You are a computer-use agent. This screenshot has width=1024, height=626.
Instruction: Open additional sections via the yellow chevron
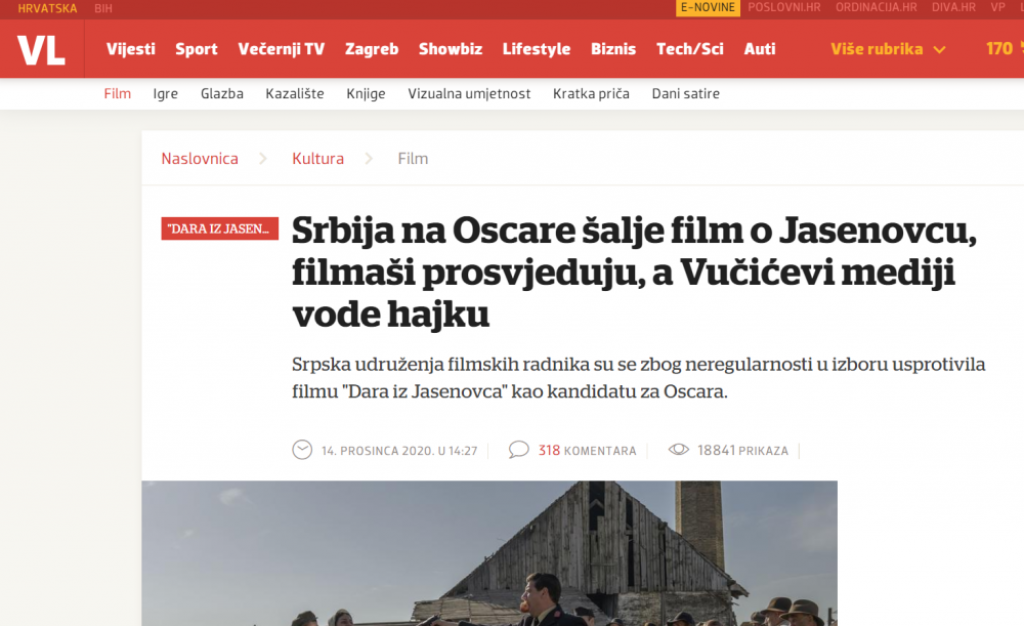tap(938, 48)
